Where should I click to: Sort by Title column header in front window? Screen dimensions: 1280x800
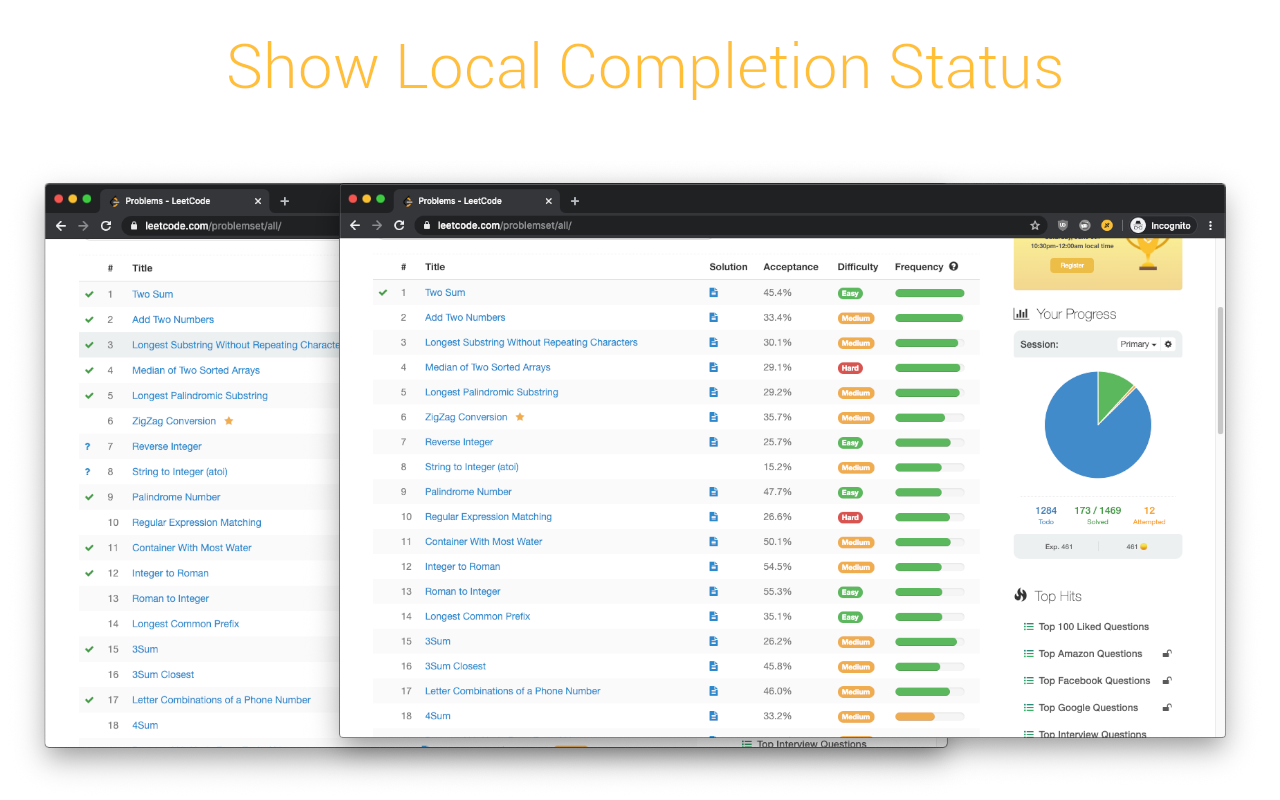(435, 267)
